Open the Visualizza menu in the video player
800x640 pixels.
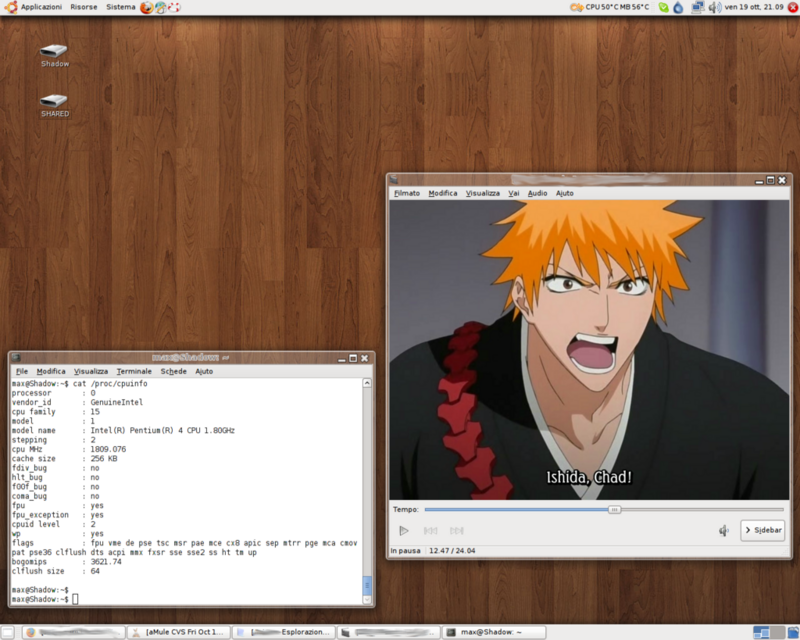(x=482, y=193)
